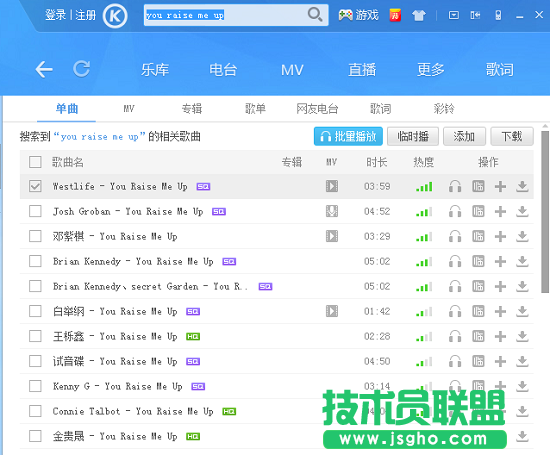Viewport: 550px width, 455px height.
Task: Click the 下载 download button
Action: tap(512, 136)
